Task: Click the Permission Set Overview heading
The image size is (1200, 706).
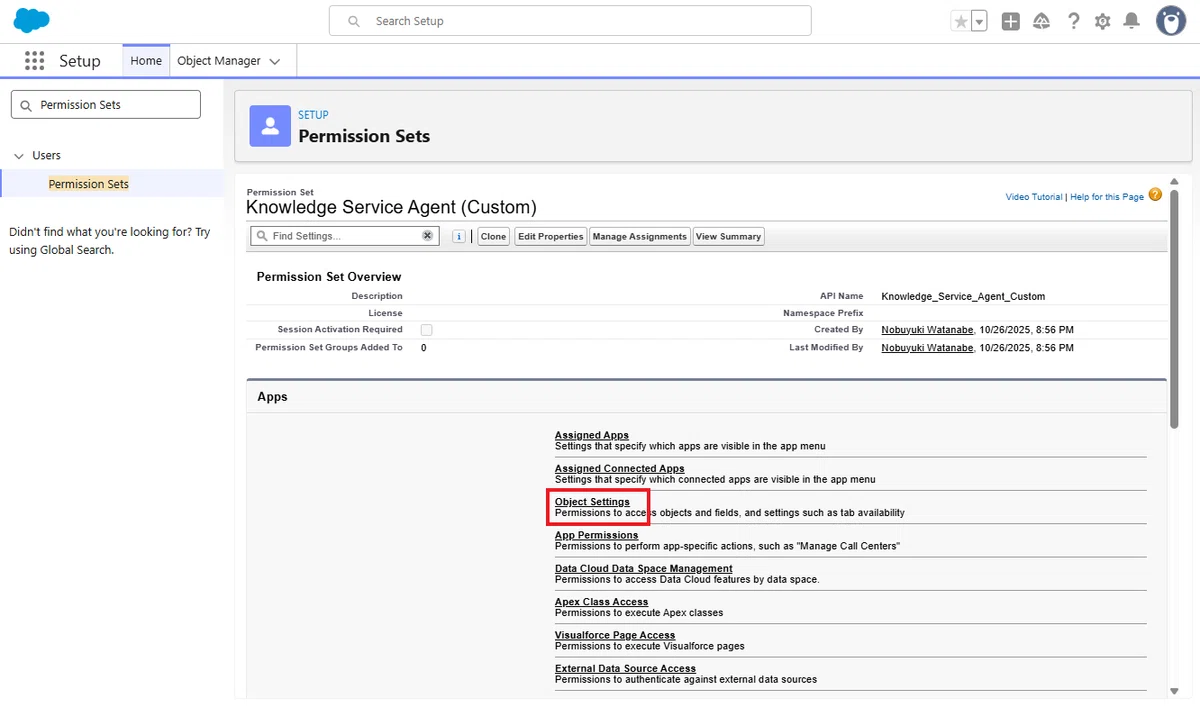Action: click(329, 277)
